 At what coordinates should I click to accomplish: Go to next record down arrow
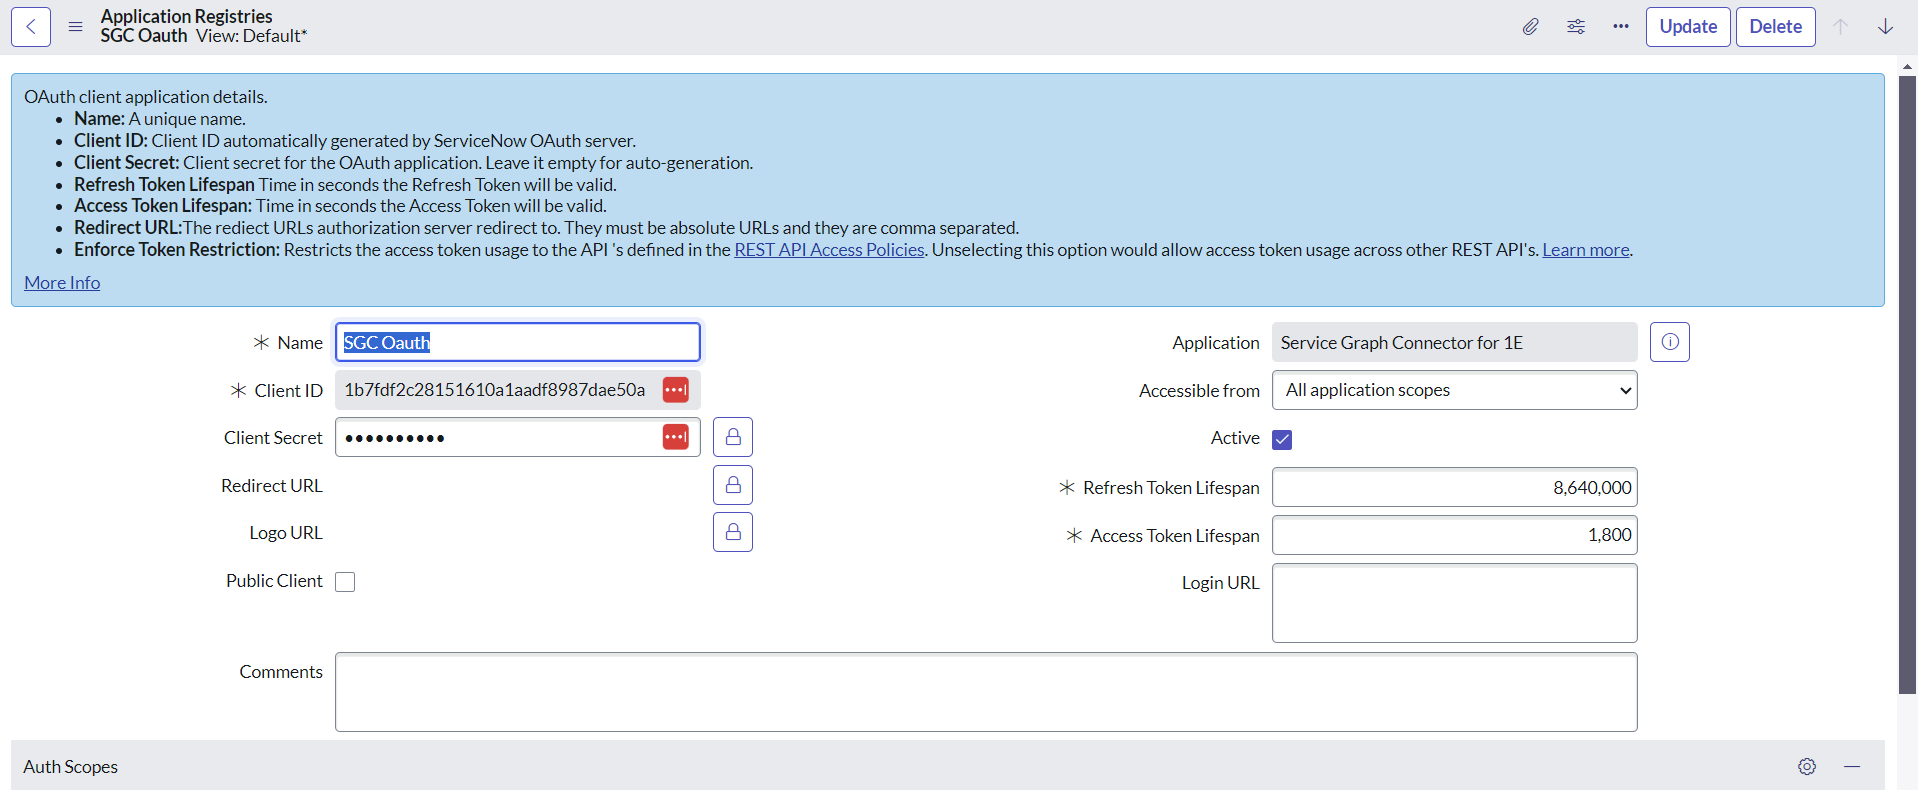point(1885,27)
